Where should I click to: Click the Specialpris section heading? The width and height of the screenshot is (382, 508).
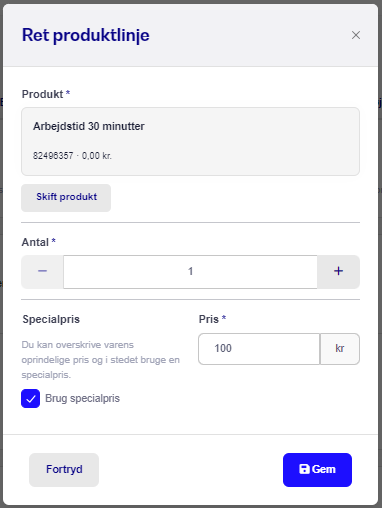pyautogui.click(x=51, y=319)
